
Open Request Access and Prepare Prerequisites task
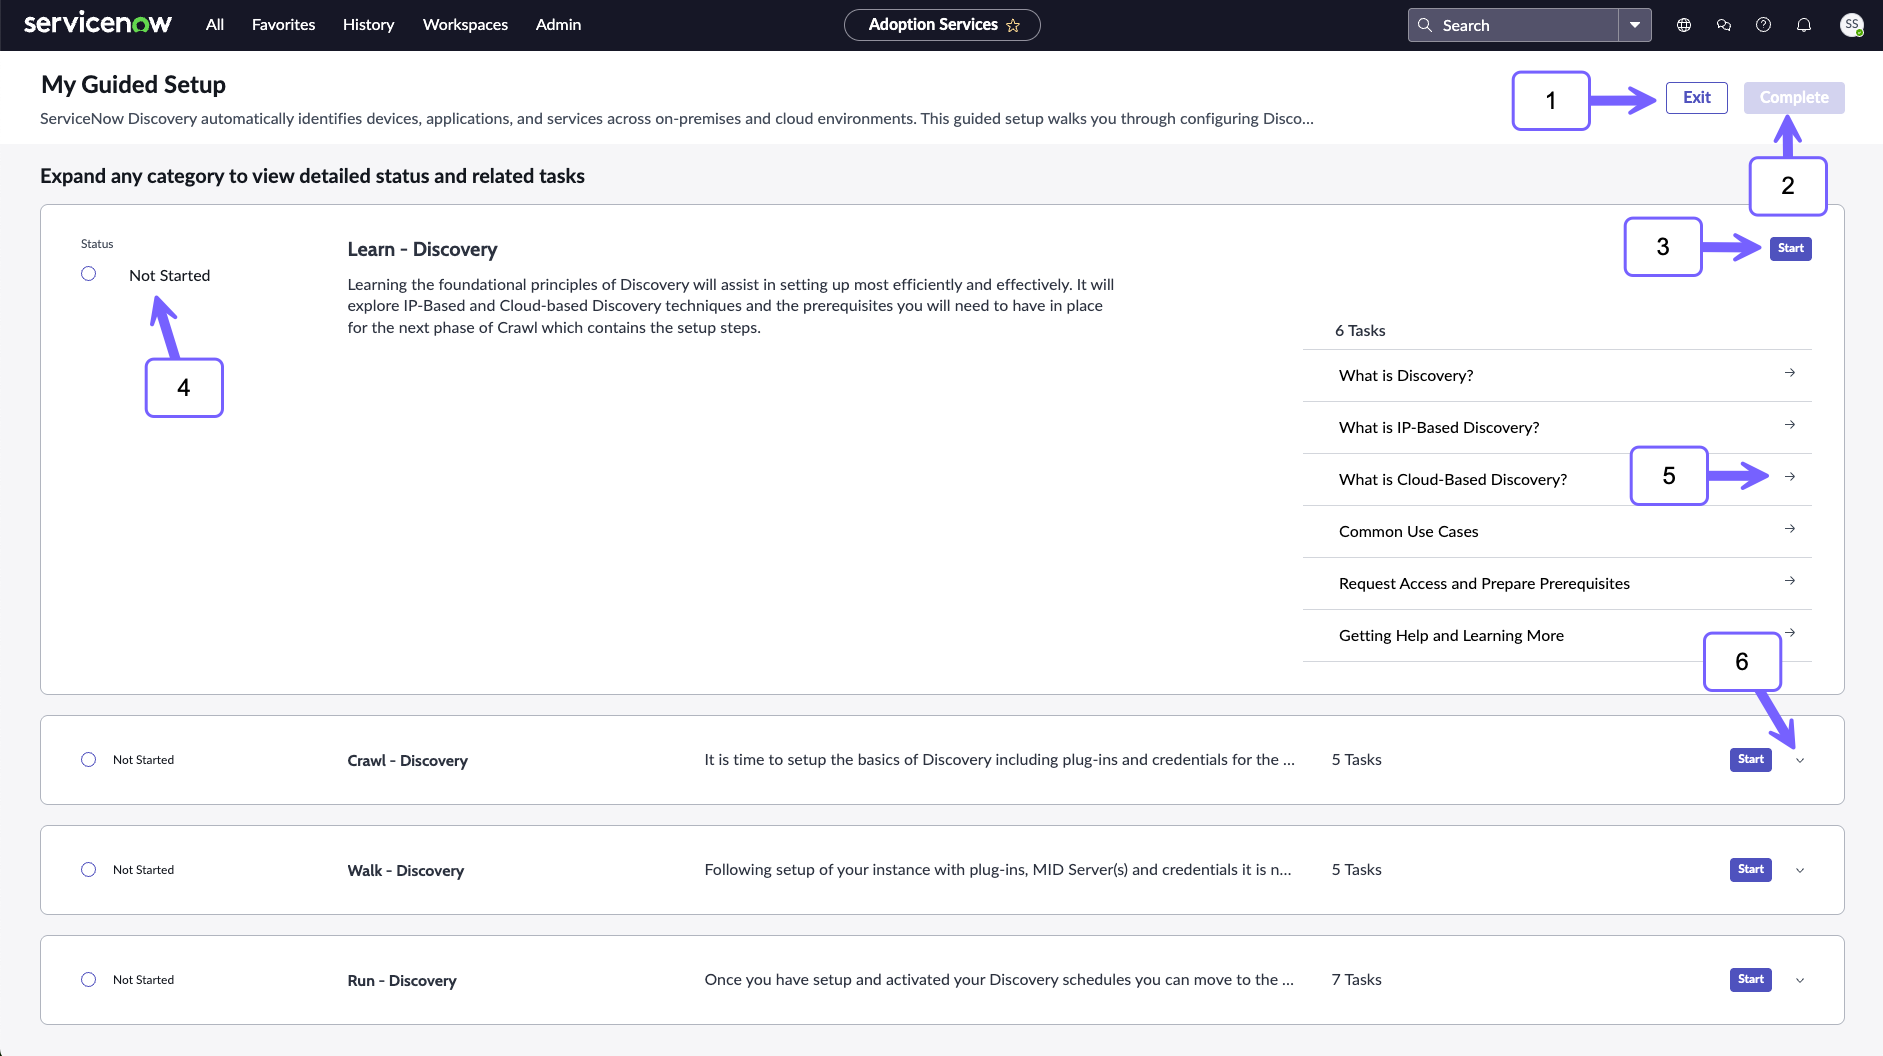pos(1557,584)
